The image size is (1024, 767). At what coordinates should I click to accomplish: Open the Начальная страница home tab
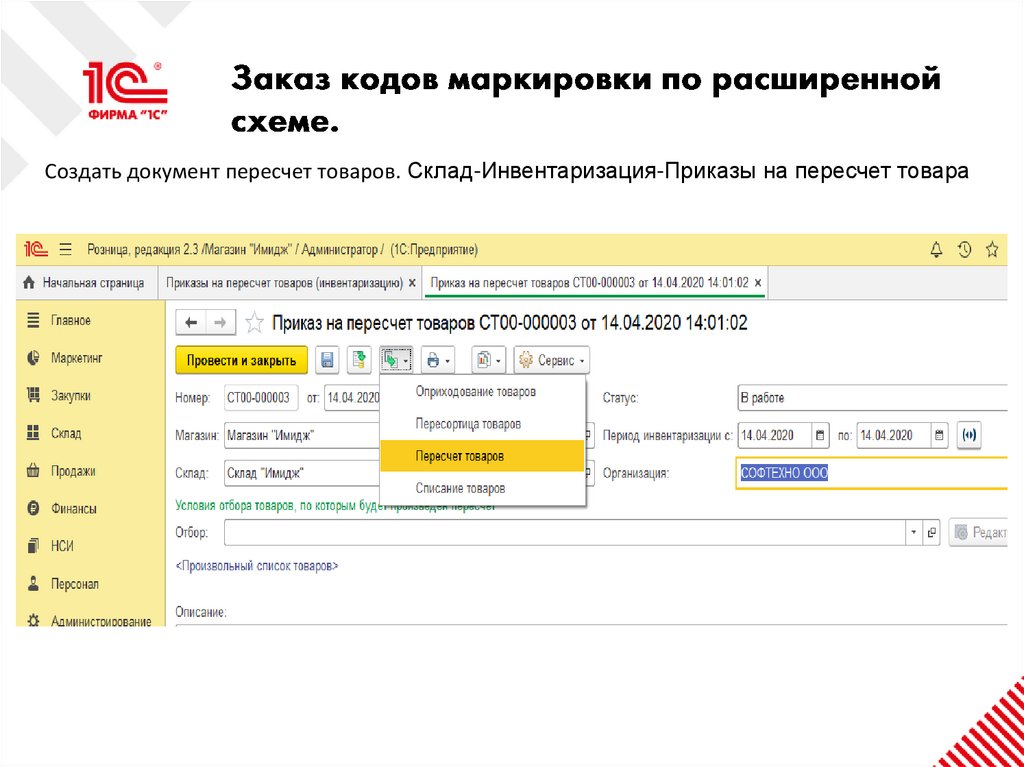(84, 284)
